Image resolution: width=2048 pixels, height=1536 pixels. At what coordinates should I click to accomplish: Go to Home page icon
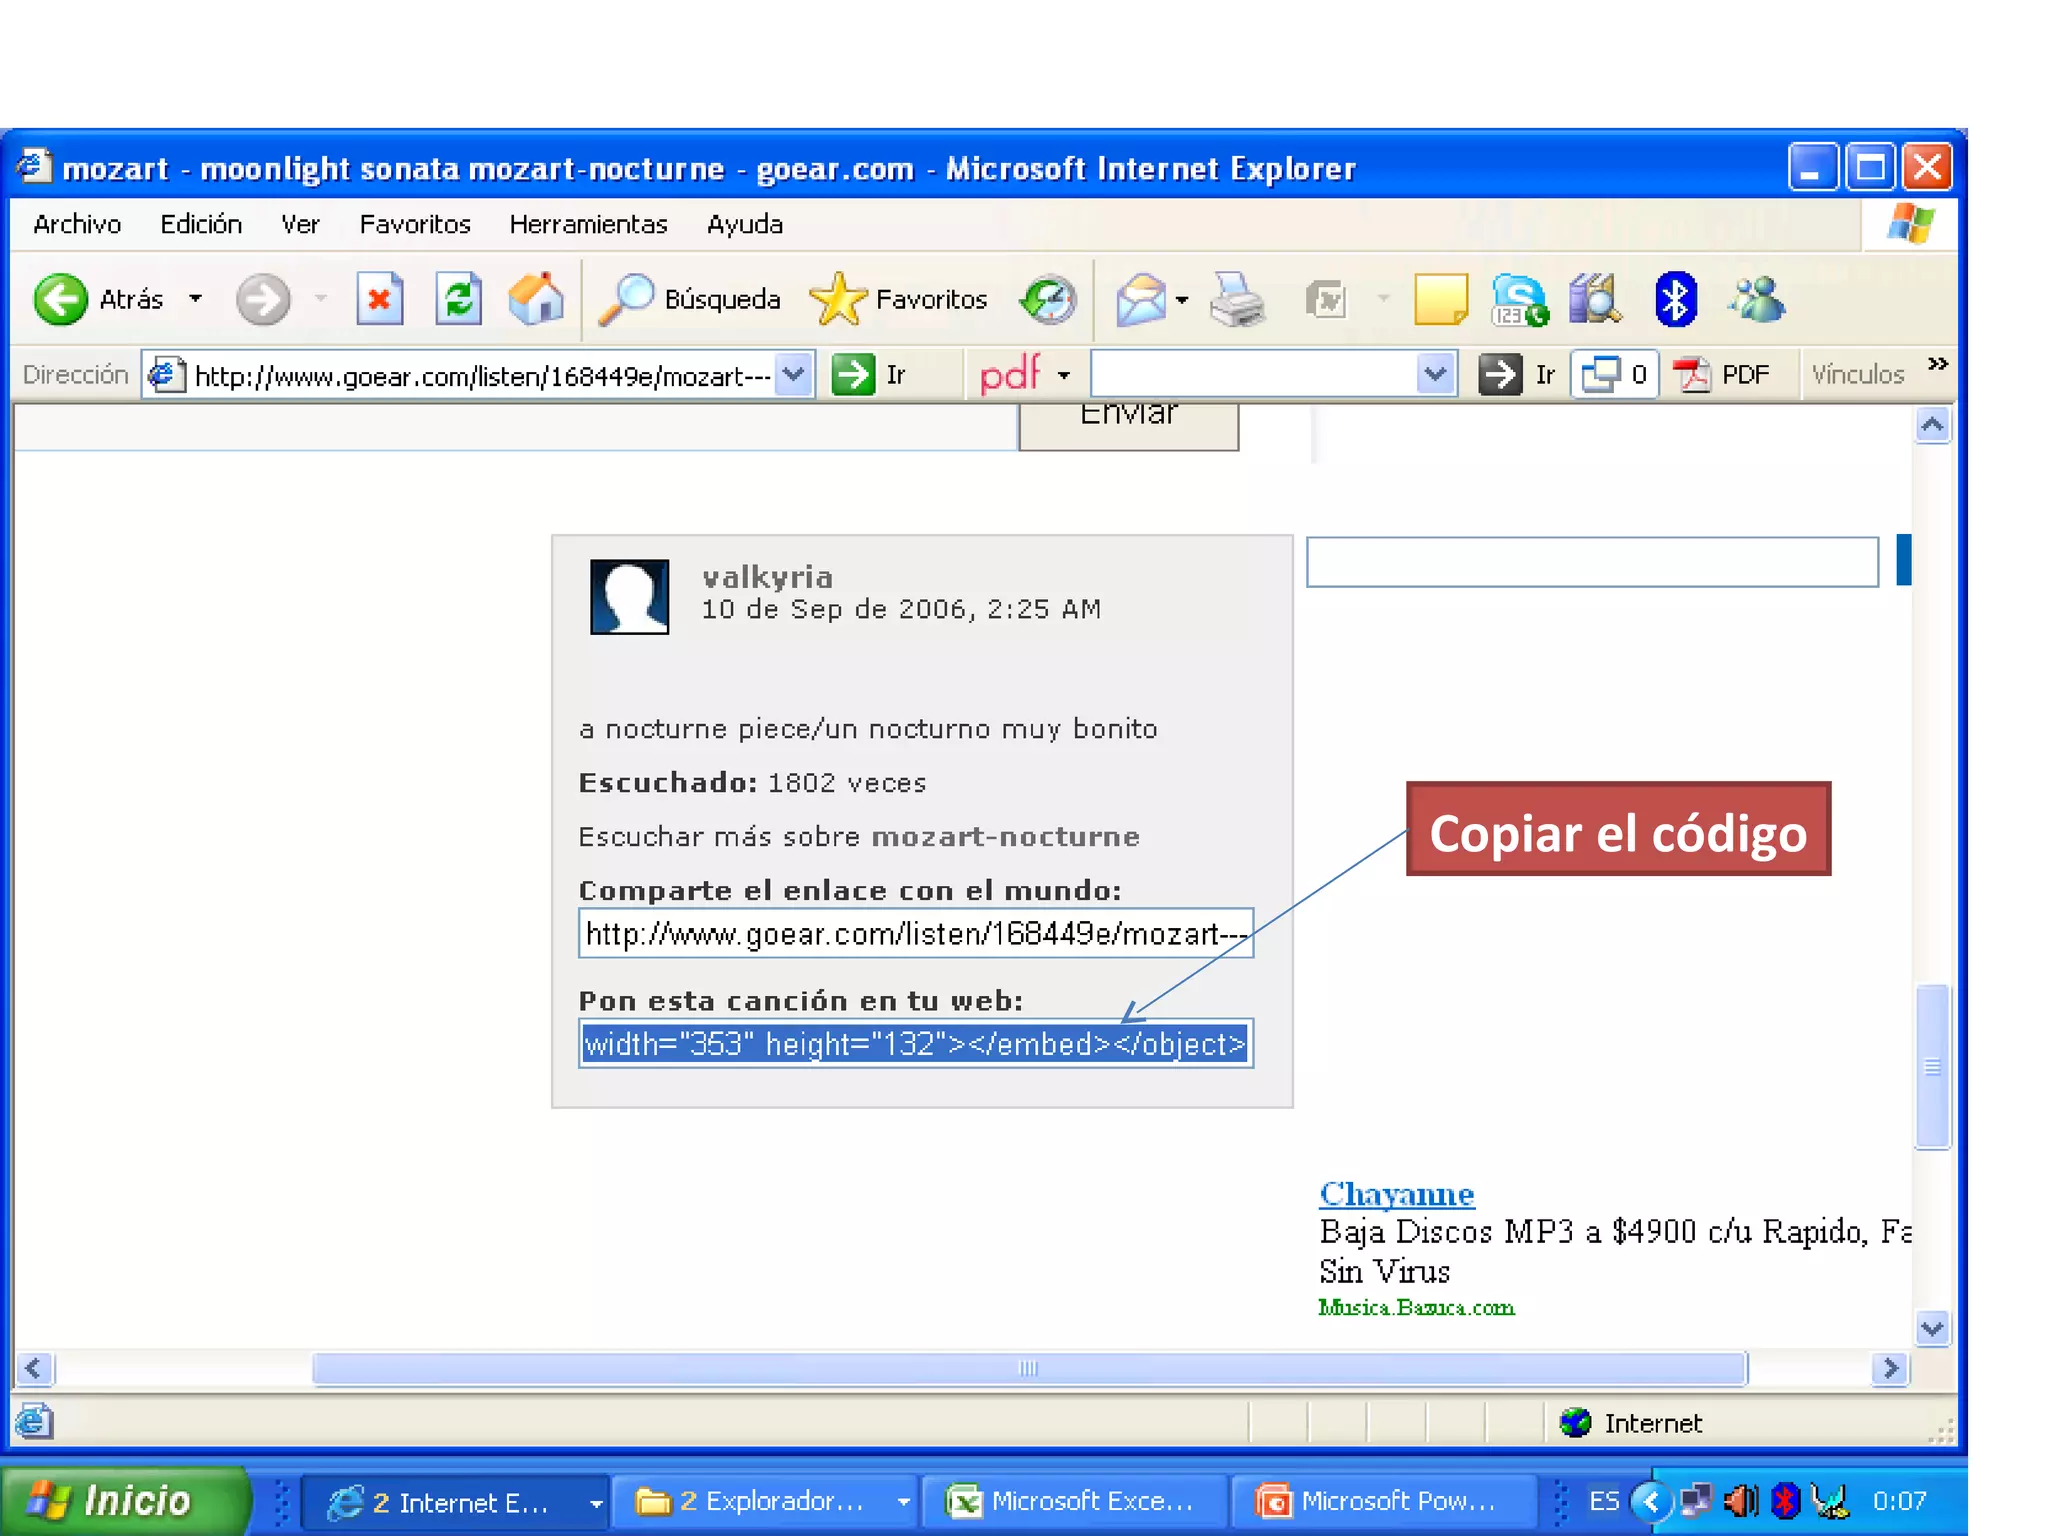tap(536, 299)
